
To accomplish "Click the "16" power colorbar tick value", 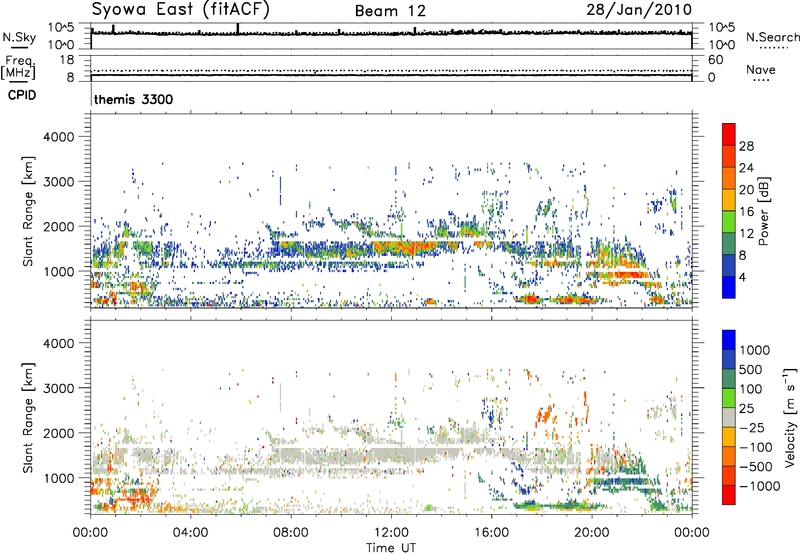I will (x=746, y=212).
